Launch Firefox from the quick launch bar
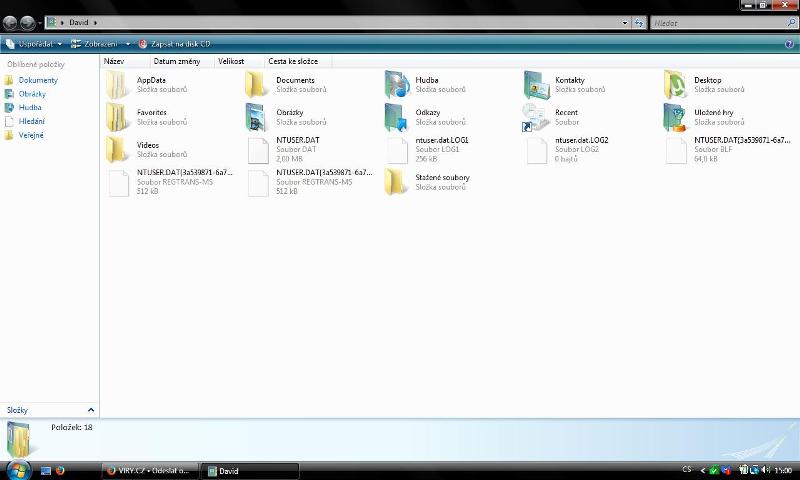The image size is (800, 480). click(60, 470)
